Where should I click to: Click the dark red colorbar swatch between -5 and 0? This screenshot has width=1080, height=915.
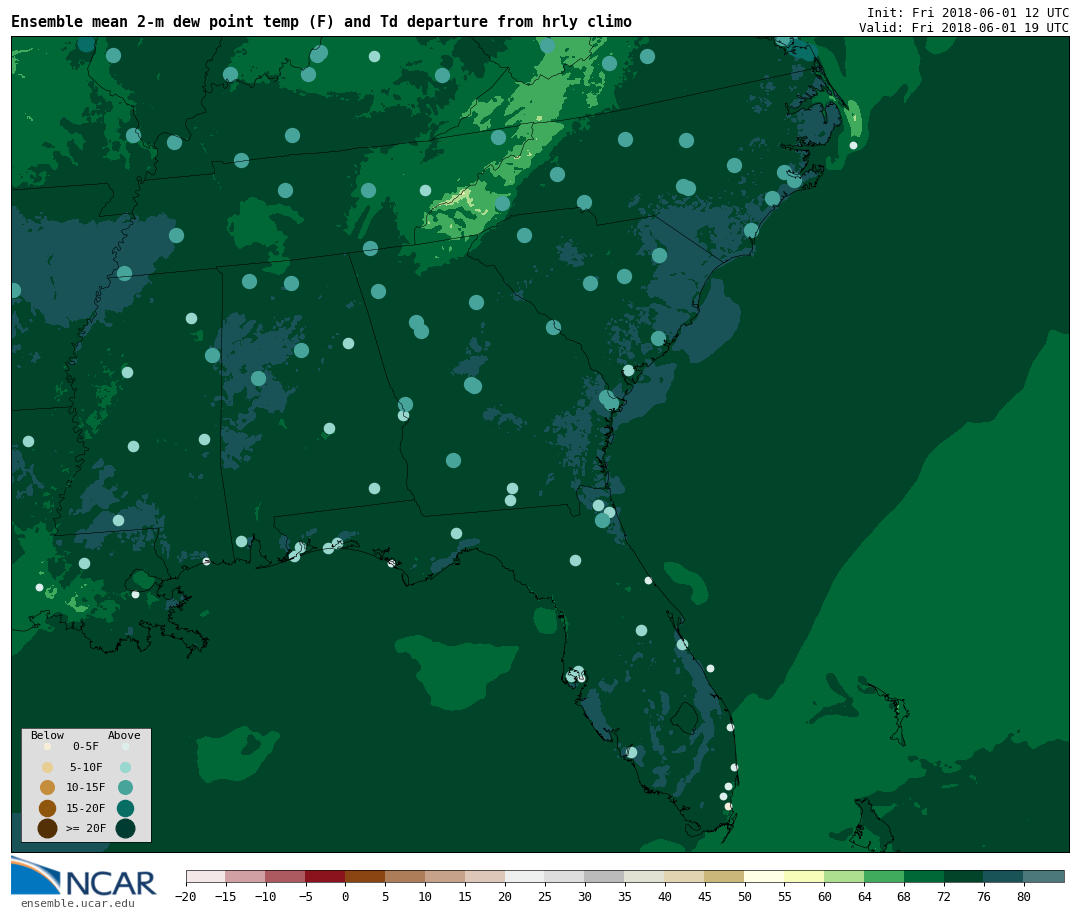click(x=325, y=876)
